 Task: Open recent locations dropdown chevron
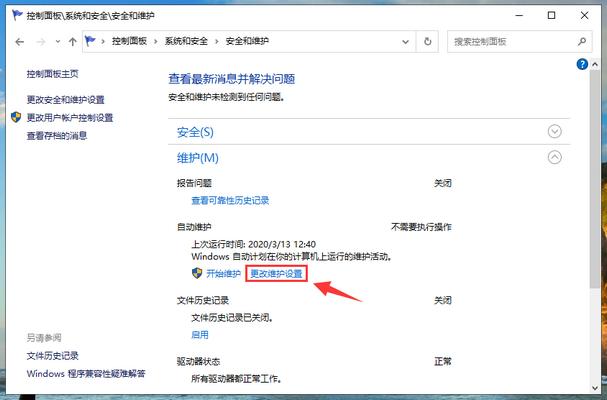click(x=58, y=42)
